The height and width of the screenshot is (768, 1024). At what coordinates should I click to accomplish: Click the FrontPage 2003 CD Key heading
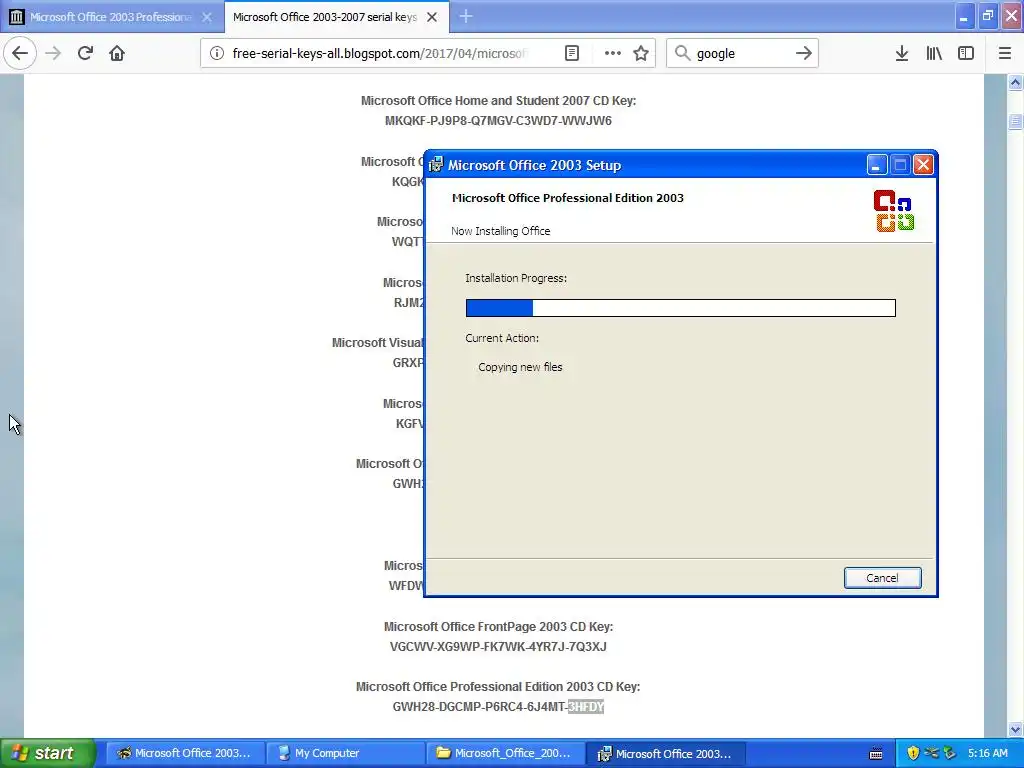pyautogui.click(x=498, y=626)
